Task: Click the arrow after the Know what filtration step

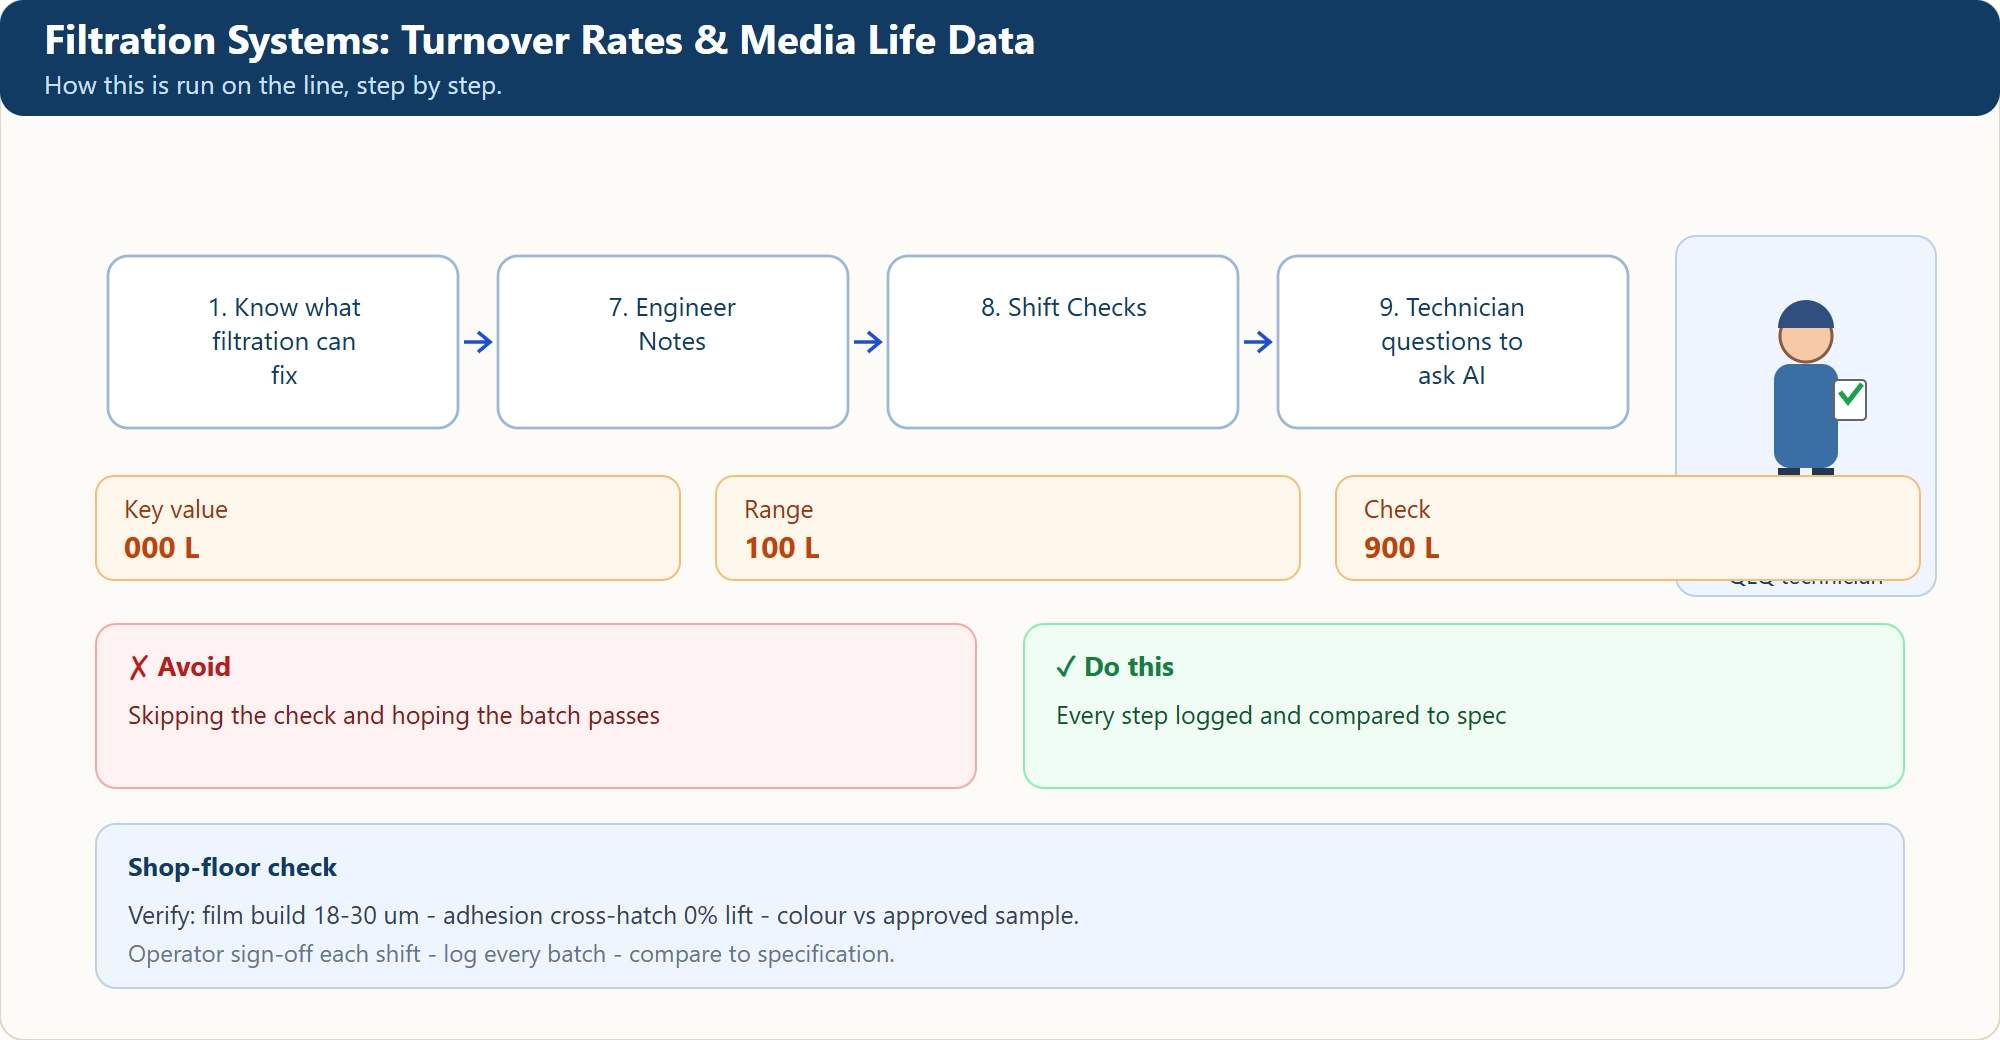Action: (478, 342)
